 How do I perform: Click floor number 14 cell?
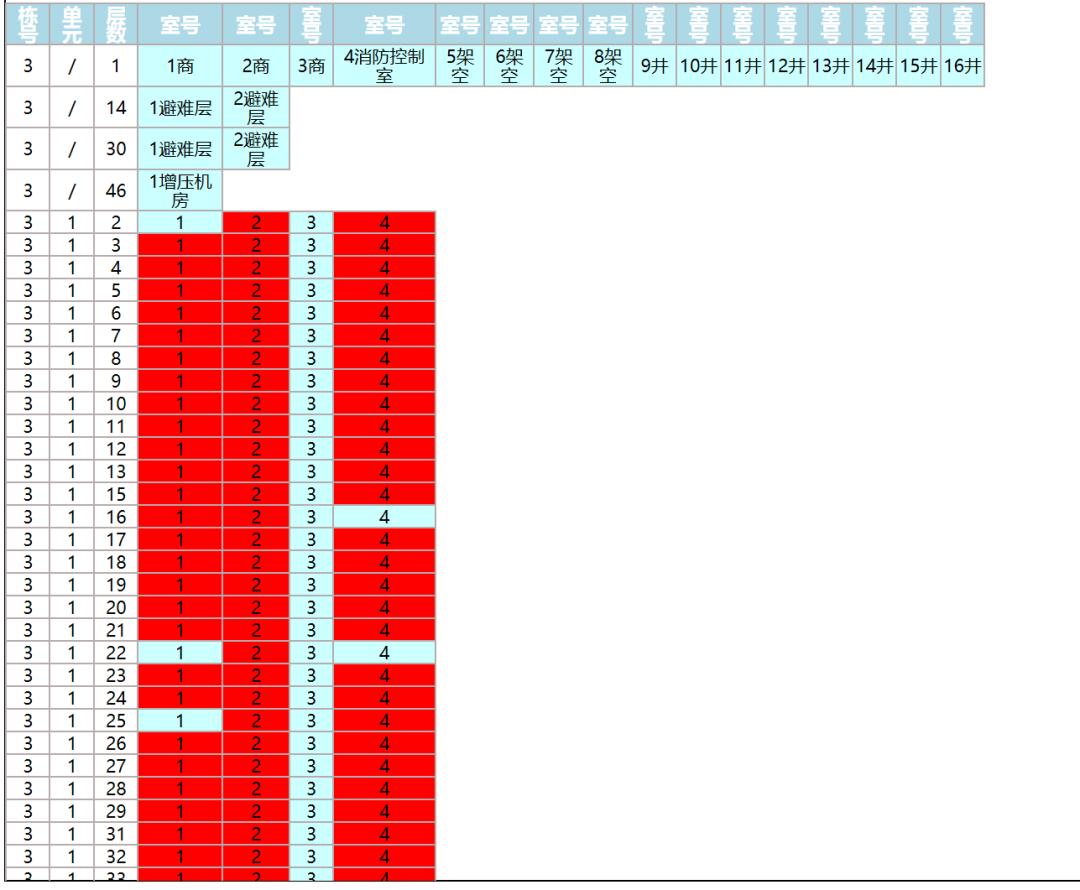[x=116, y=107]
